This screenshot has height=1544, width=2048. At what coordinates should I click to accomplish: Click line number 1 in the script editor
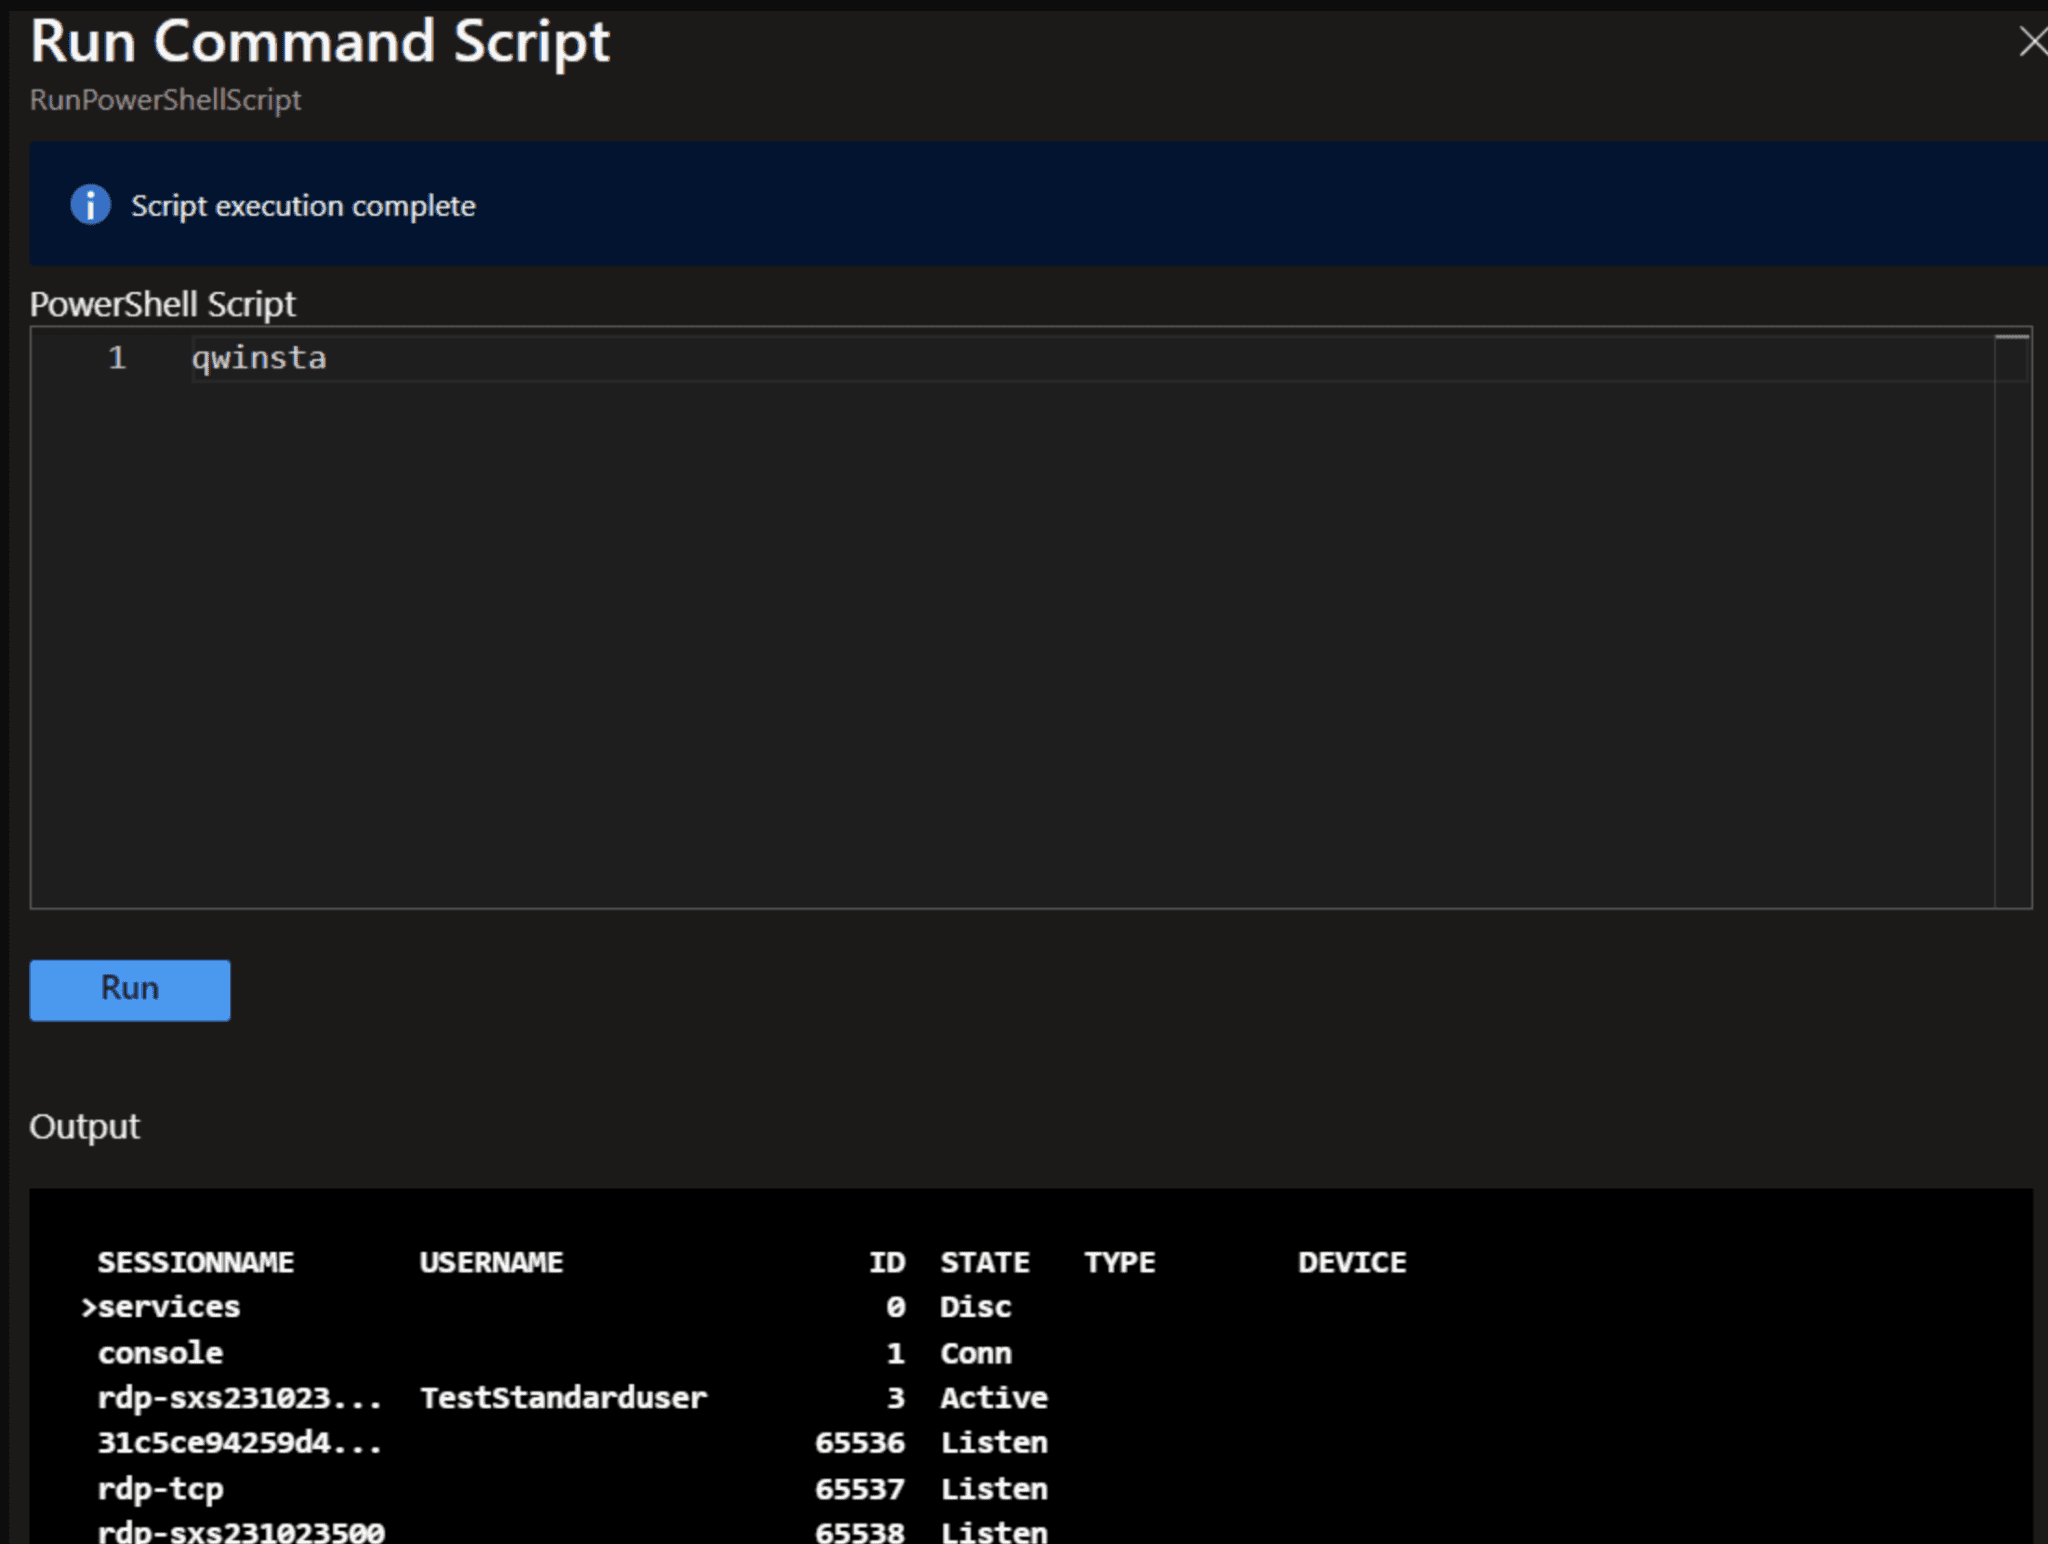click(116, 357)
